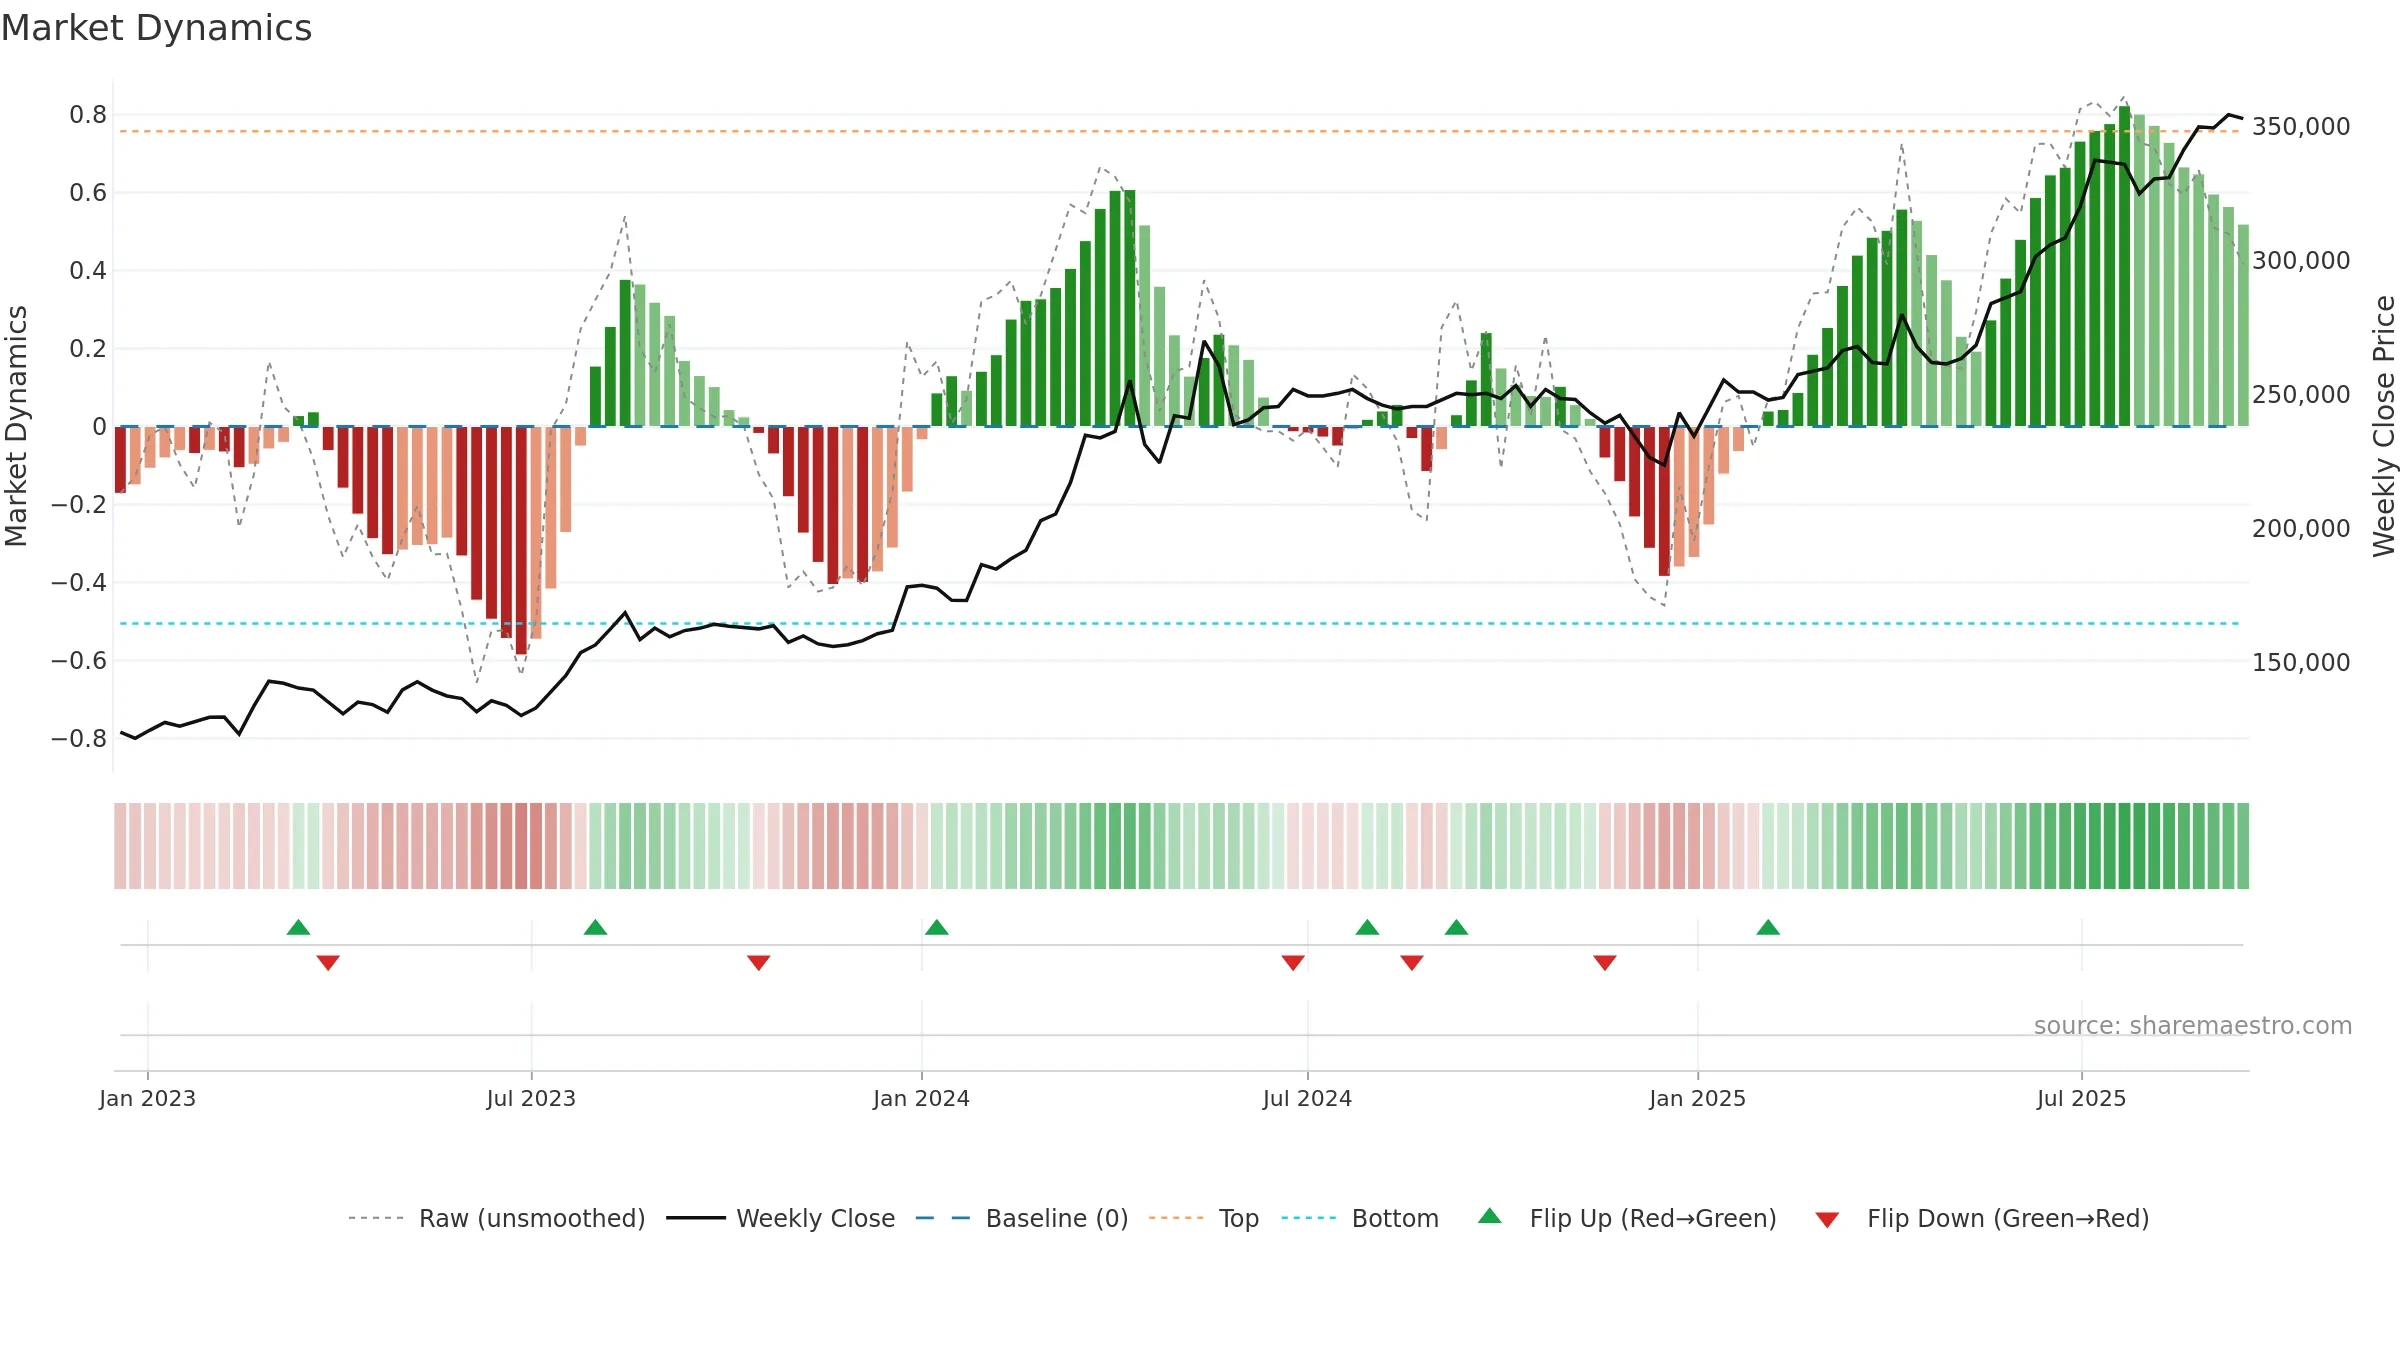This screenshot has height=1350, width=2400.
Task: Click the last green flip-up triangle near February 2025
Action: 1768,927
